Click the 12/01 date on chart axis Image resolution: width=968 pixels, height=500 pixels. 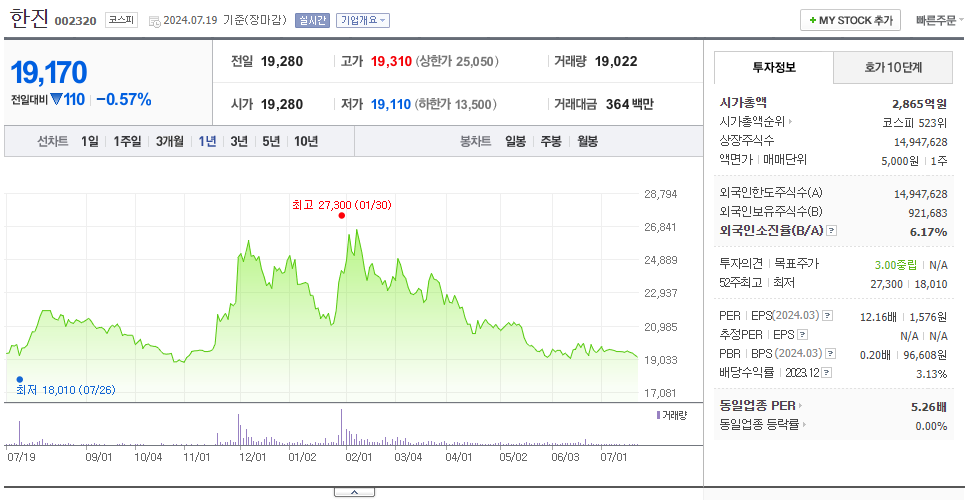coord(252,457)
